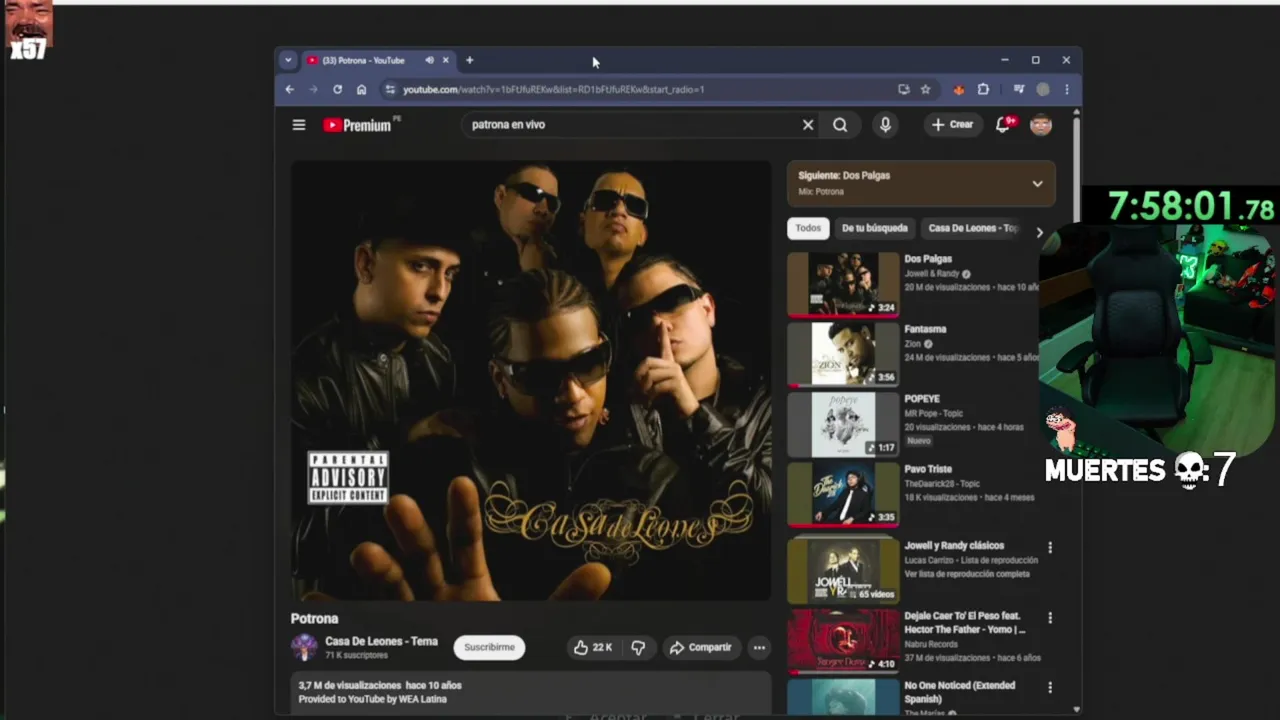Open site information icon in address bar

tap(388, 90)
